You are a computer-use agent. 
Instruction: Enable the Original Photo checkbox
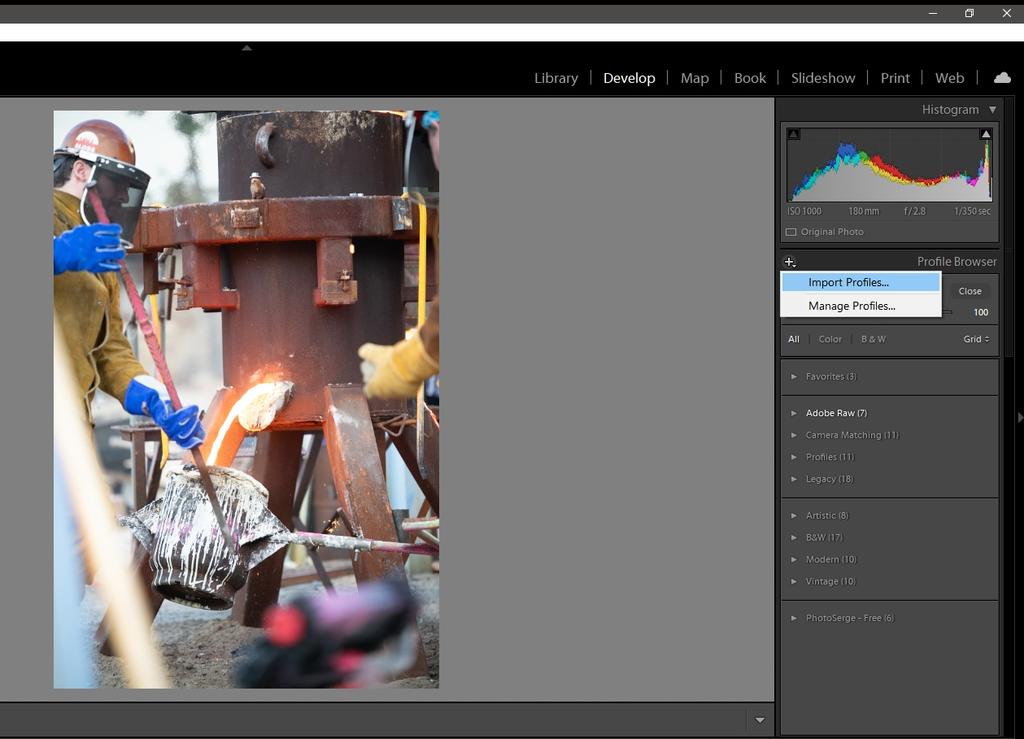click(791, 232)
